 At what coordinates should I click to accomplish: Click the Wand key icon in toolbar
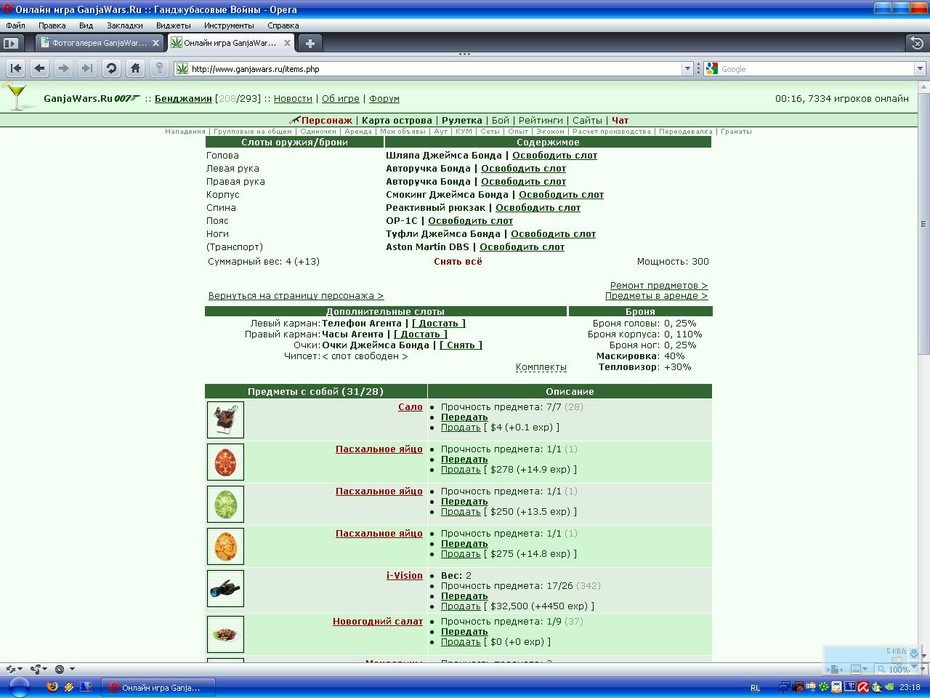pyautogui.click(x=159, y=68)
